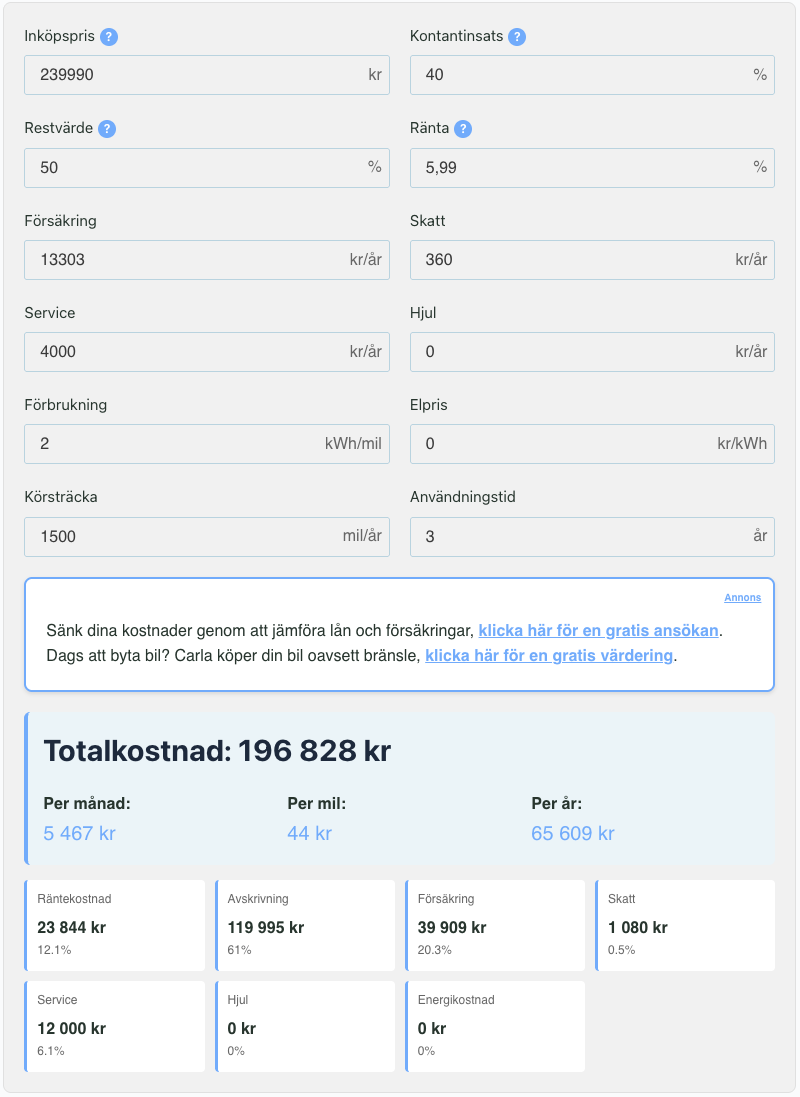Select the Avskrivning cost card
Screen dimensions: 800x1097
pos(305,926)
